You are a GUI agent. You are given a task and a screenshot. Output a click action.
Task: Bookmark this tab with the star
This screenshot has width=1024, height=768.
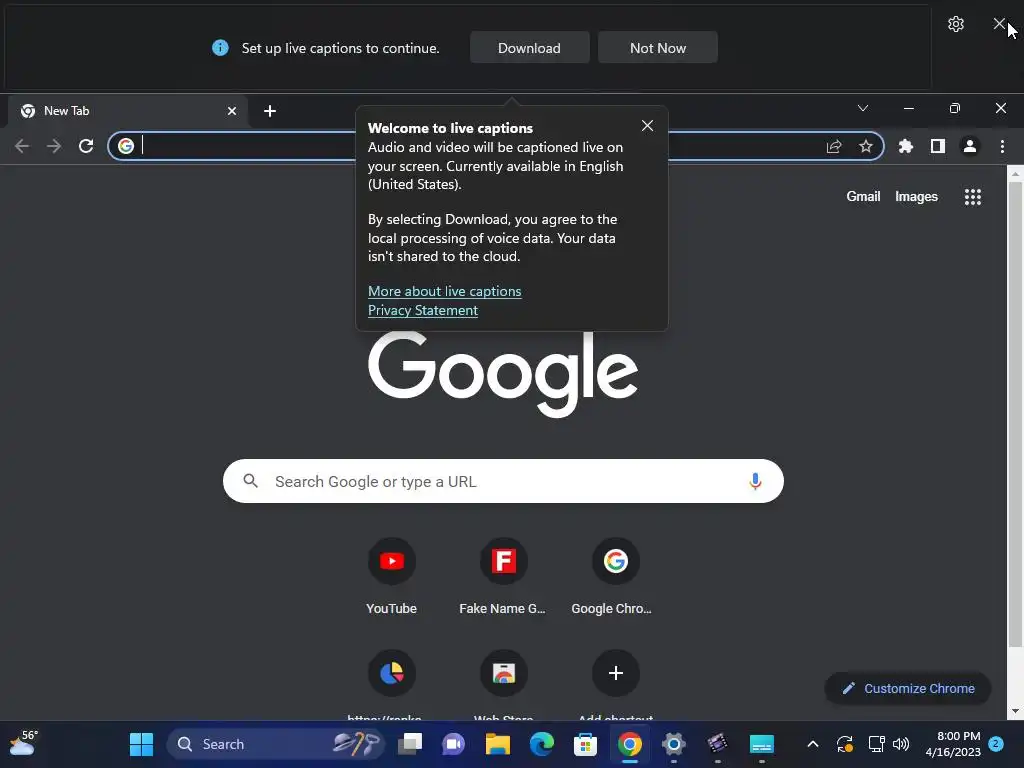pyautogui.click(x=866, y=146)
